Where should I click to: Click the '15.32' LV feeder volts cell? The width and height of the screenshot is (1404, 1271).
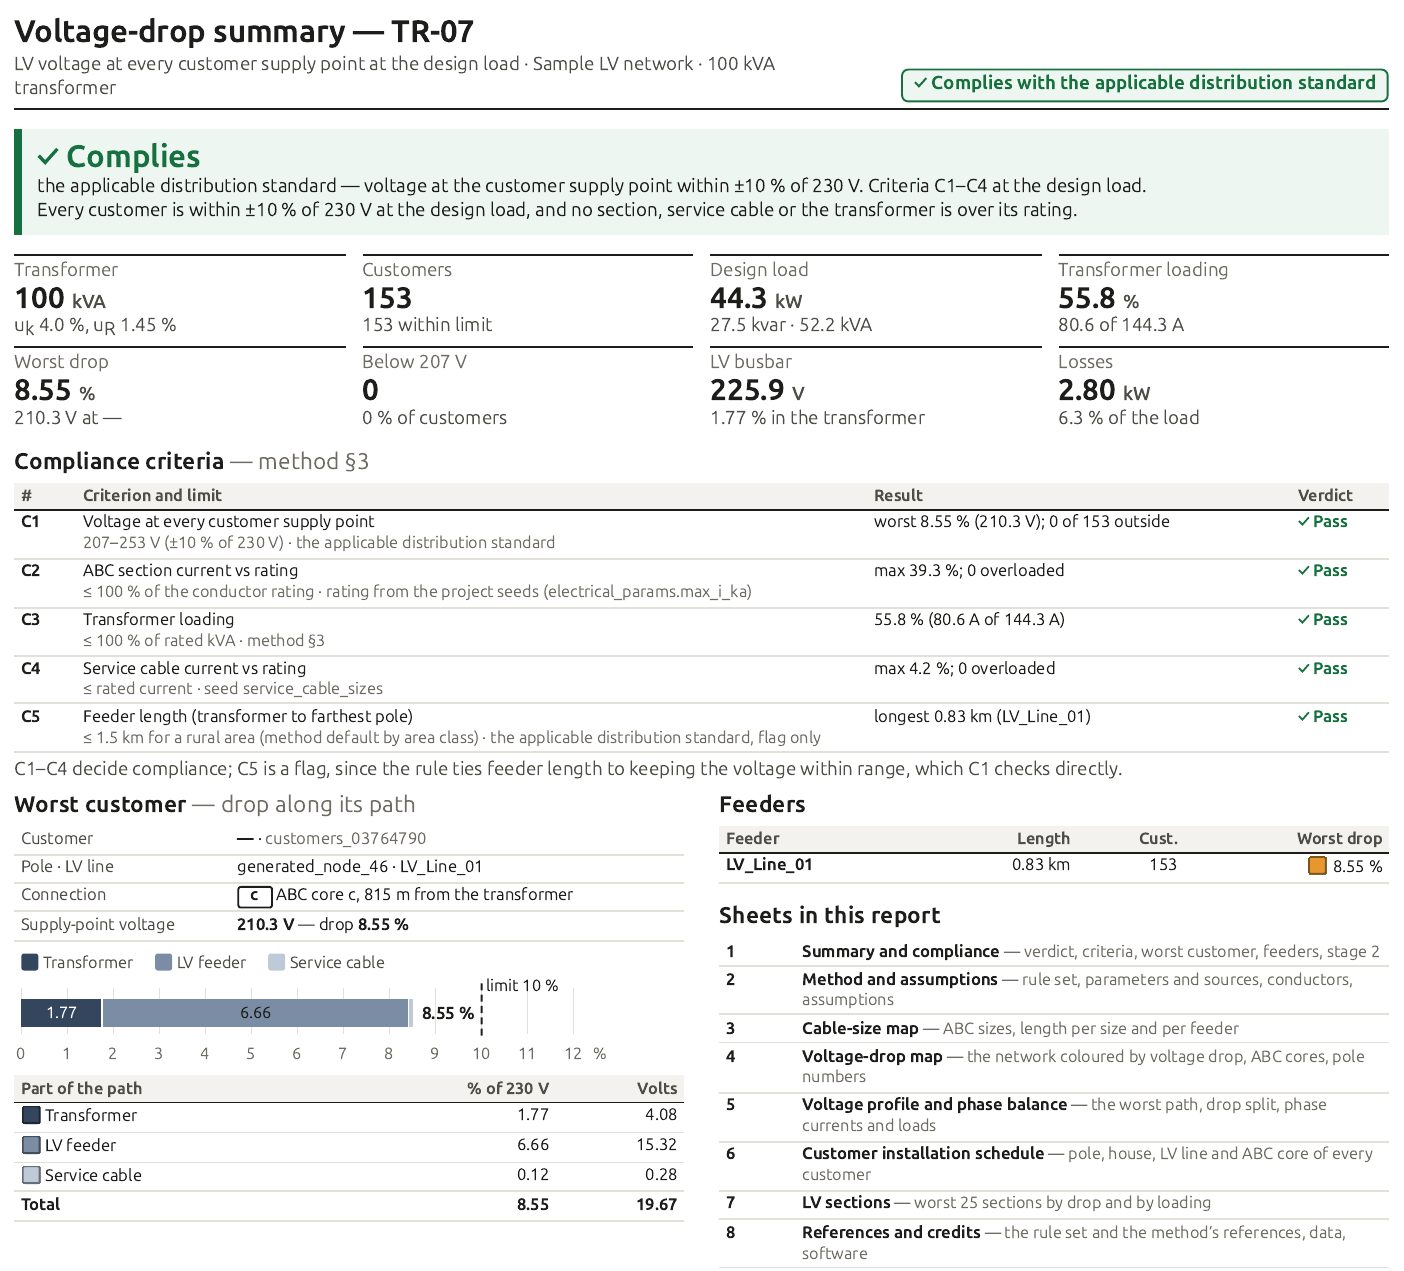[657, 1146]
